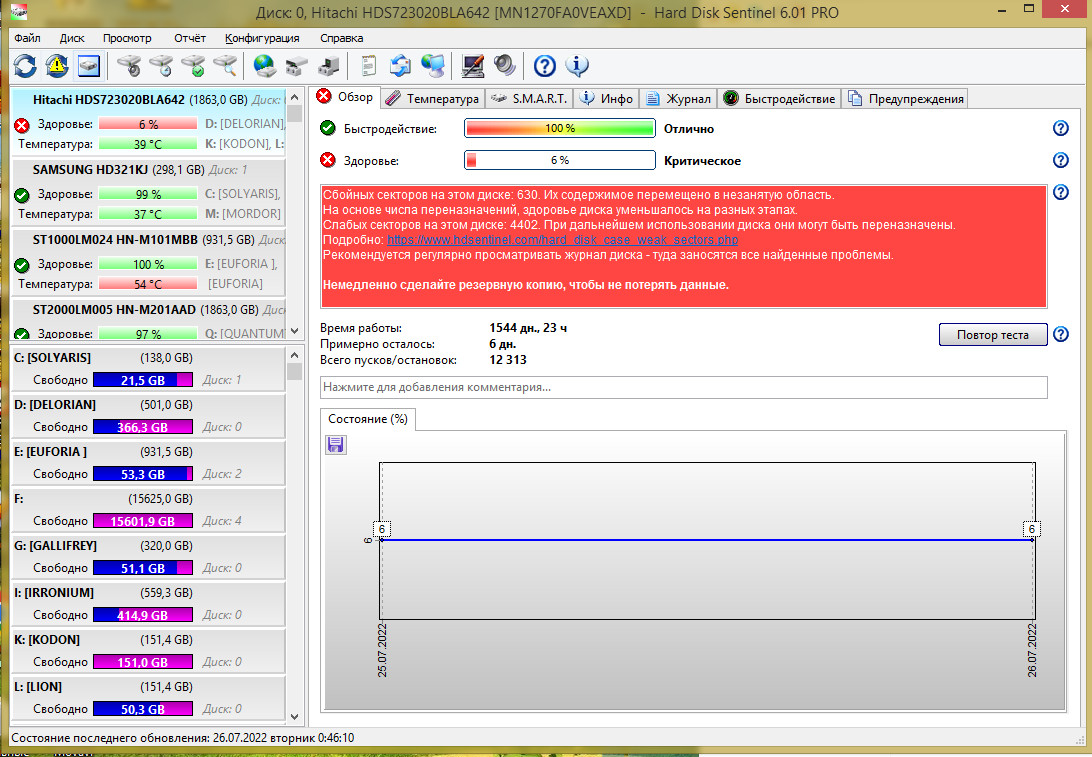Select the G: [GALLIFREY] partition
The height and width of the screenshot is (757, 1092).
tap(148, 556)
